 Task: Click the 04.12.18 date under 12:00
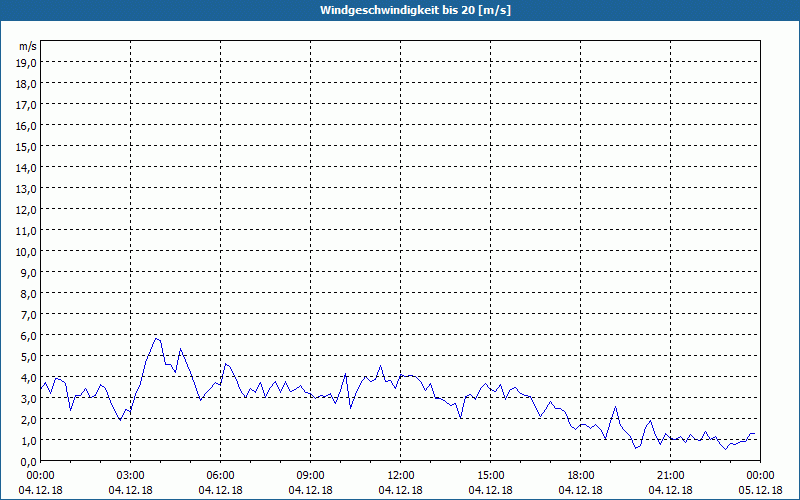tap(401, 490)
